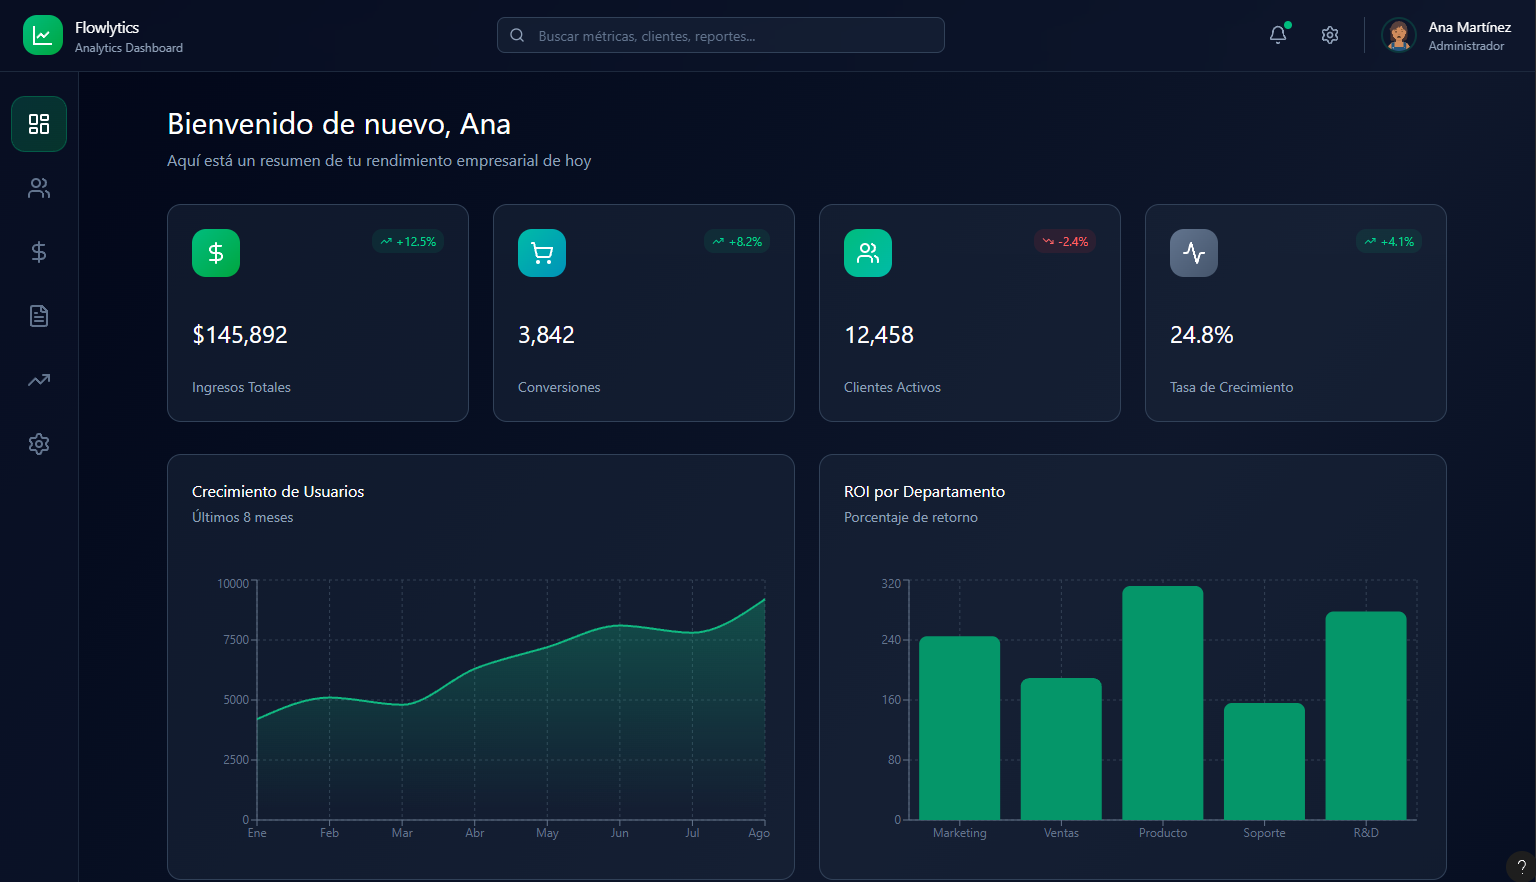Click the Ana Martínez user name
The image size is (1536, 882).
coord(1469,27)
